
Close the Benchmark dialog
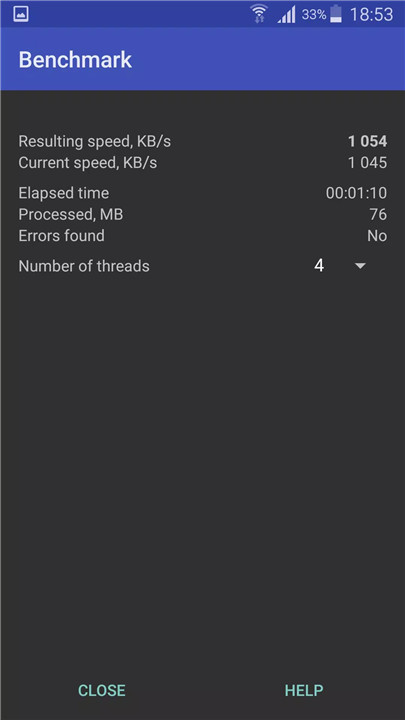101,690
